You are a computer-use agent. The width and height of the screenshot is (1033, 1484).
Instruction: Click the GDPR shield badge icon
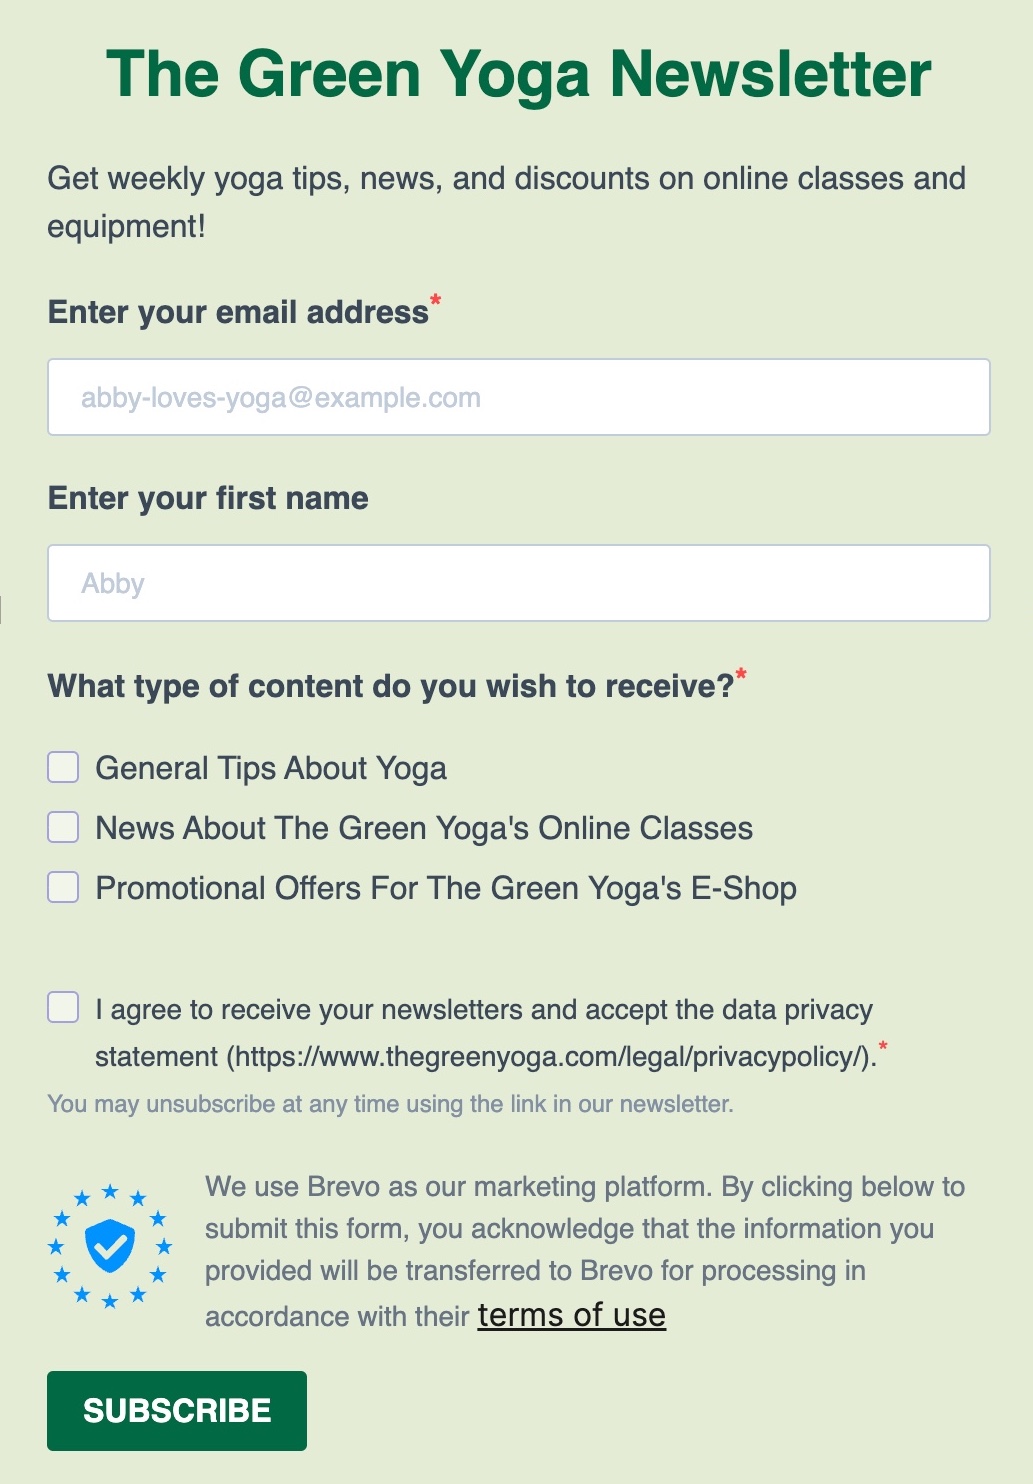click(x=110, y=1246)
